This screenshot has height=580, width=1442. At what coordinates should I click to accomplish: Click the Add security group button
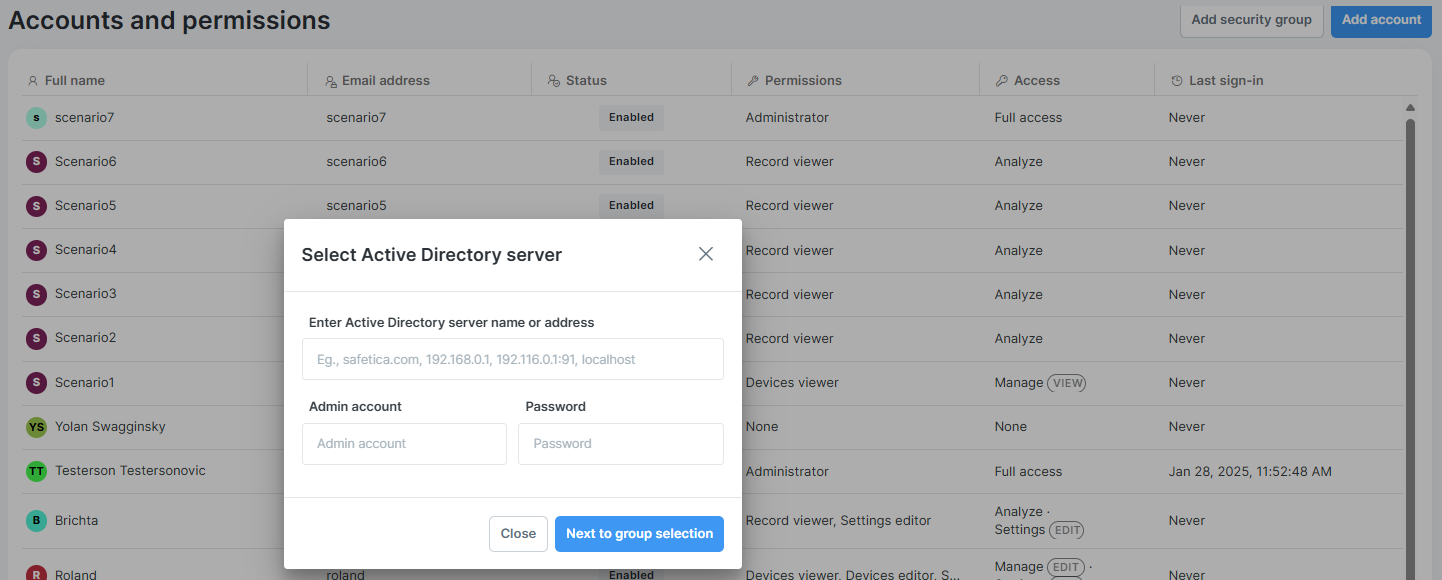point(1251,19)
